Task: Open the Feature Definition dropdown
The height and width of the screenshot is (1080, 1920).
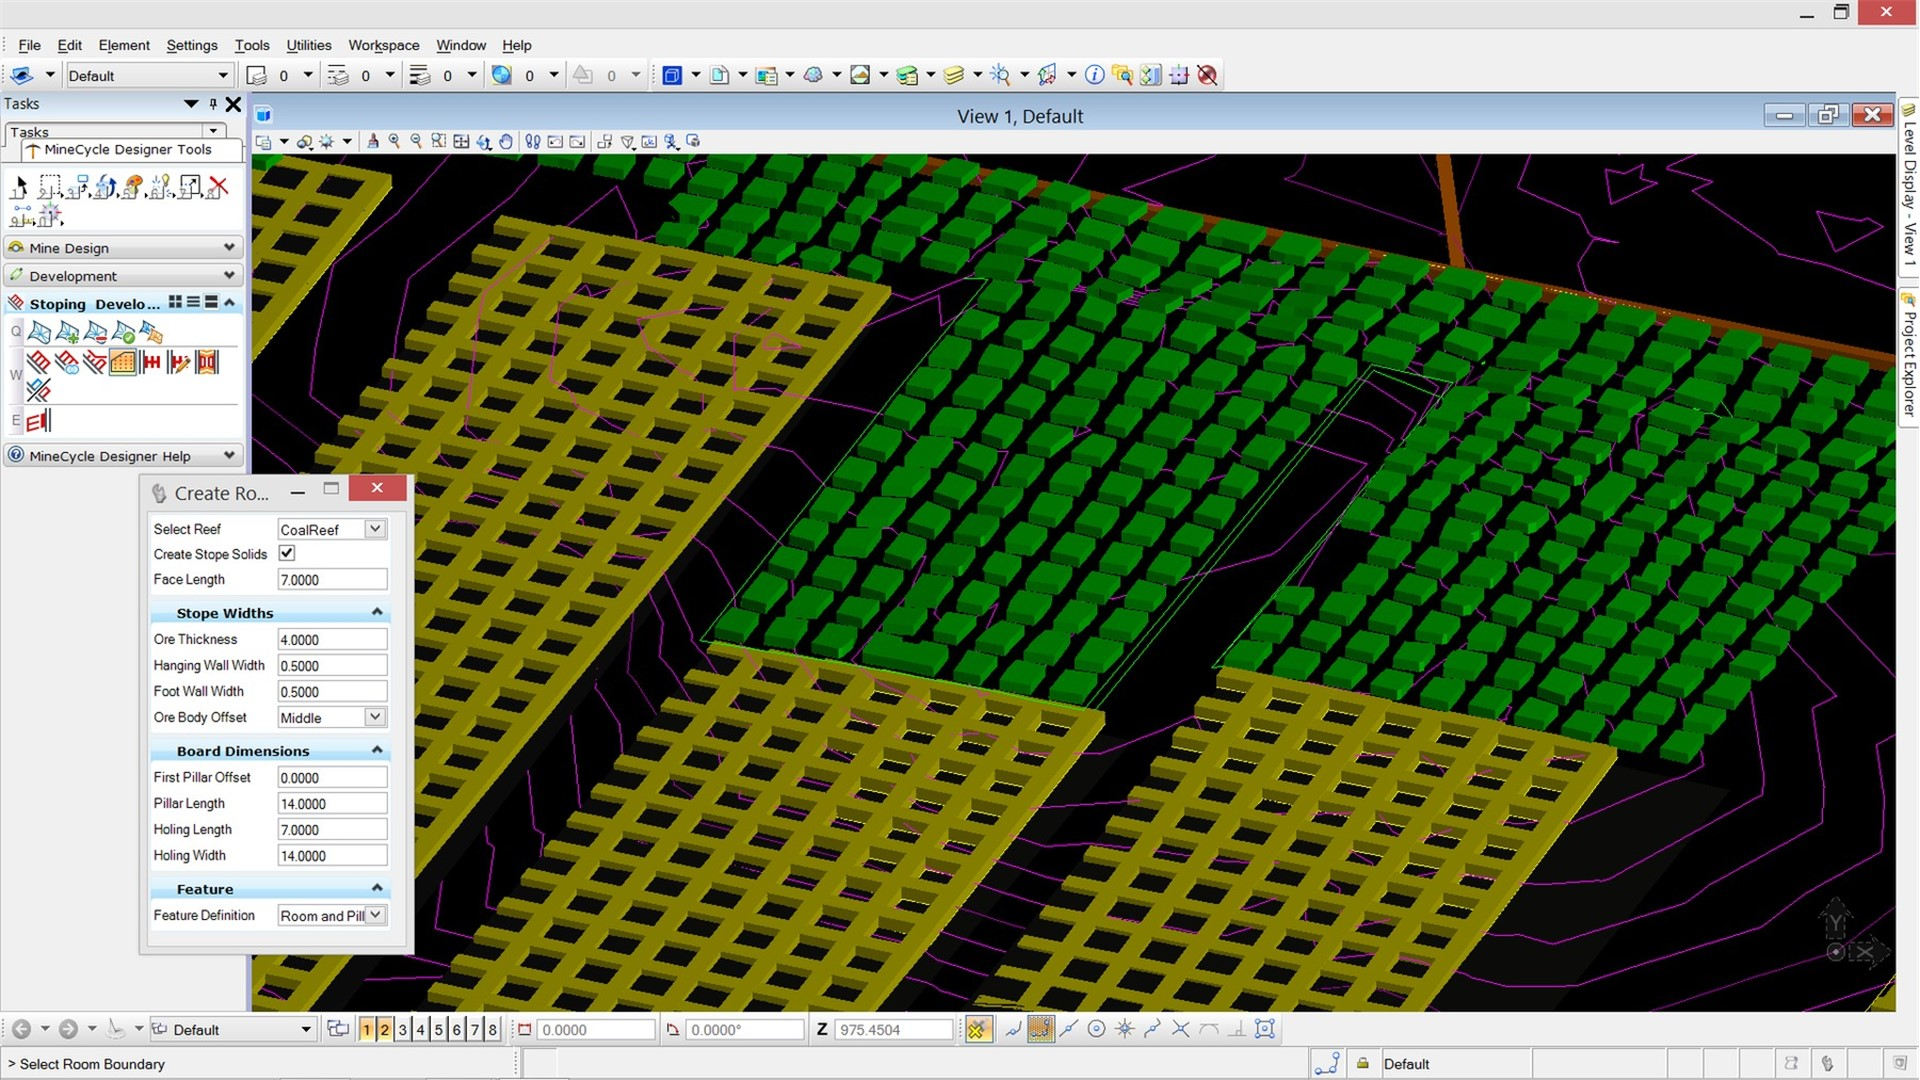Action: (x=375, y=915)
